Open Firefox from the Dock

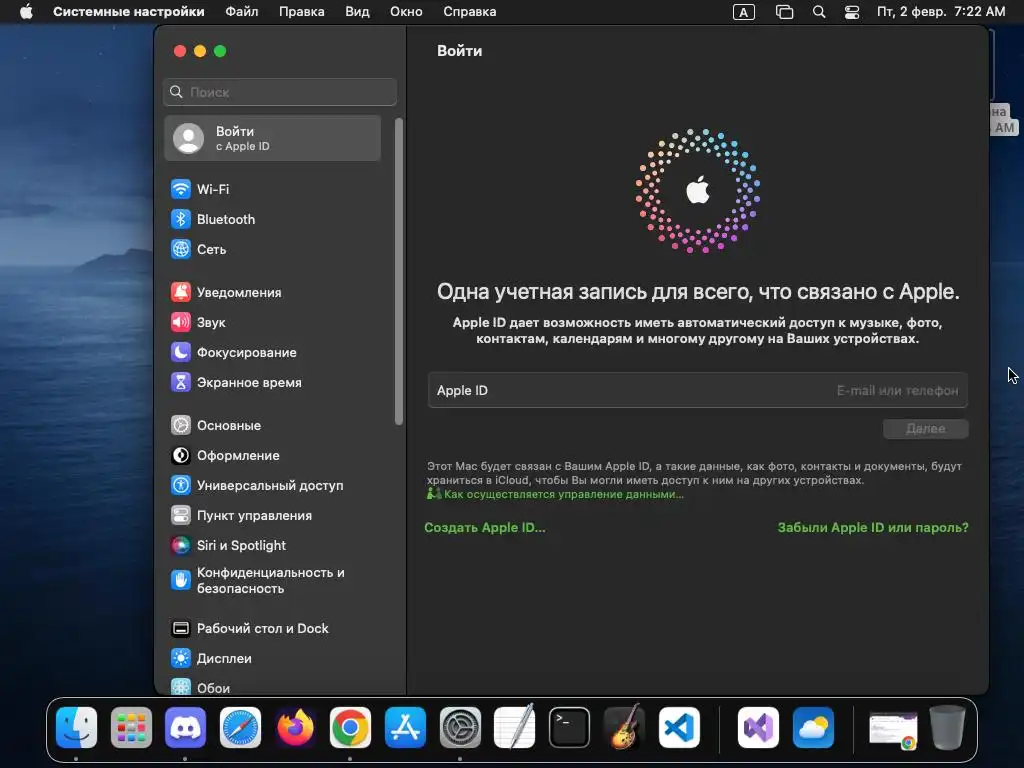[x=295, y=728]
